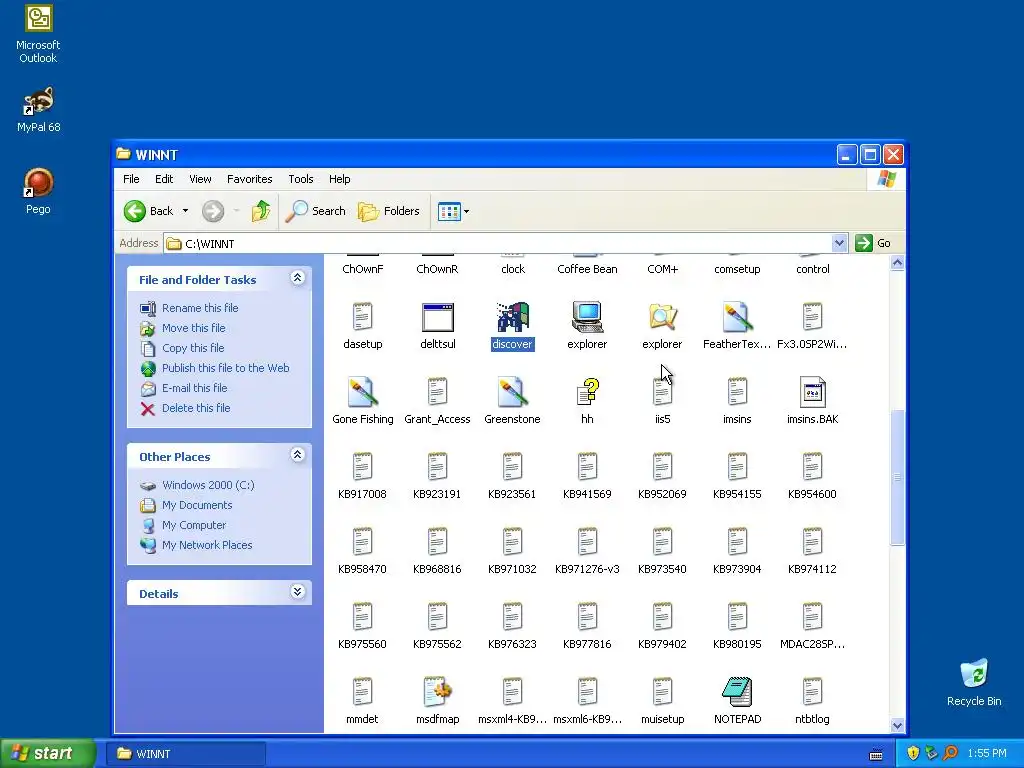1024x768 pixels.
Task: Select the explorer computer icon
Action: tap(587, 317)
